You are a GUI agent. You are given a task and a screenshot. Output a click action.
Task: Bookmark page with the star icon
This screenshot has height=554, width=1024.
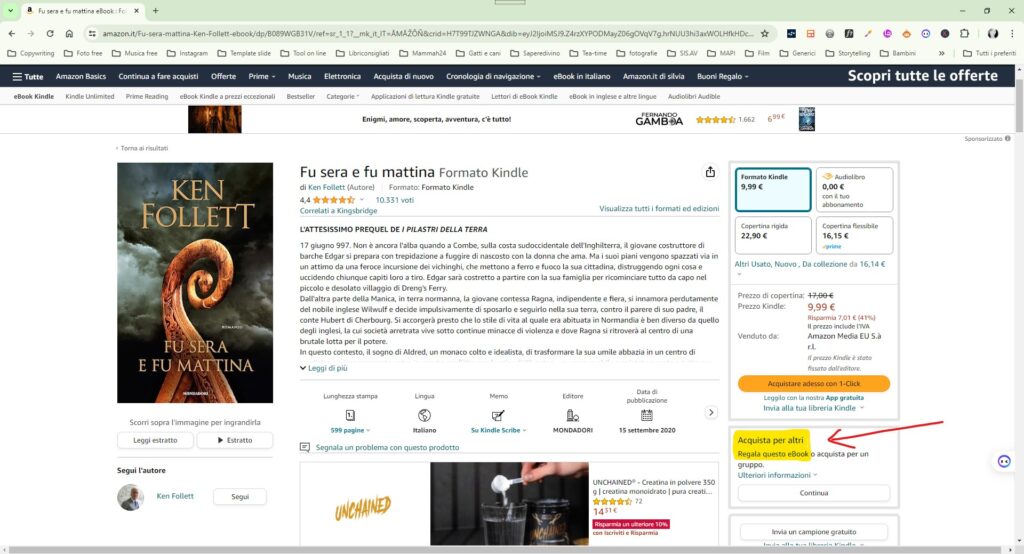tap(764, 33)
